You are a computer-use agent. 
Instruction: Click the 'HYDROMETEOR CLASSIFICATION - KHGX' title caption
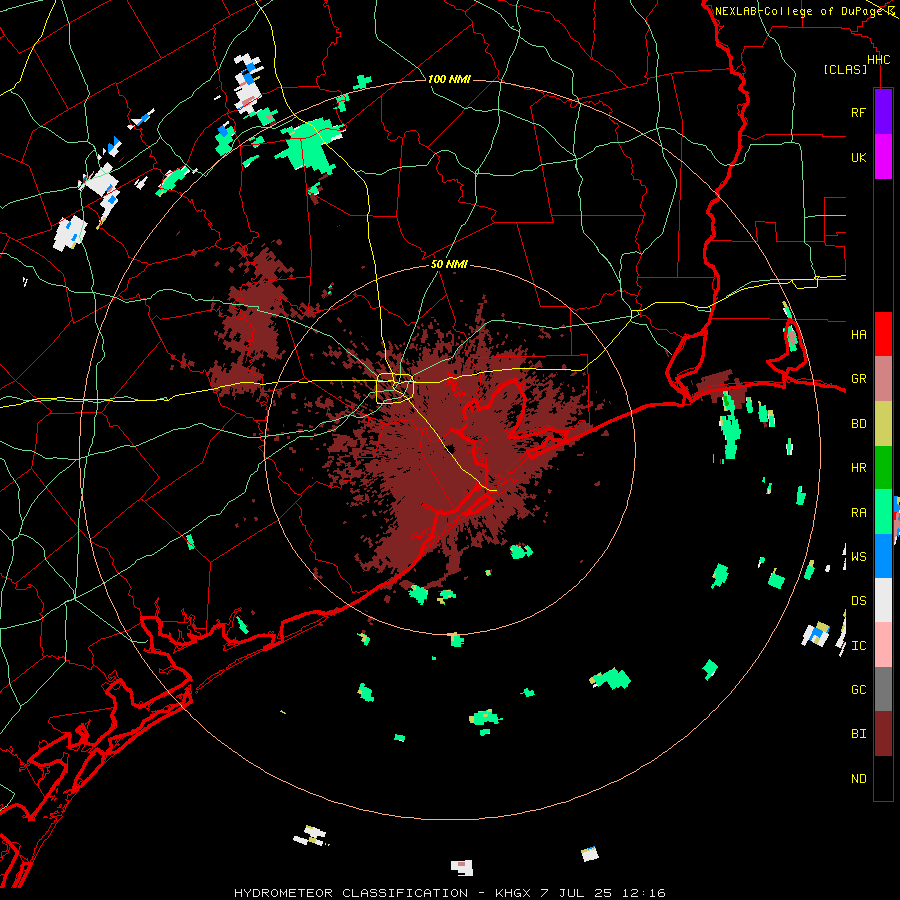[x=382, y=893]
